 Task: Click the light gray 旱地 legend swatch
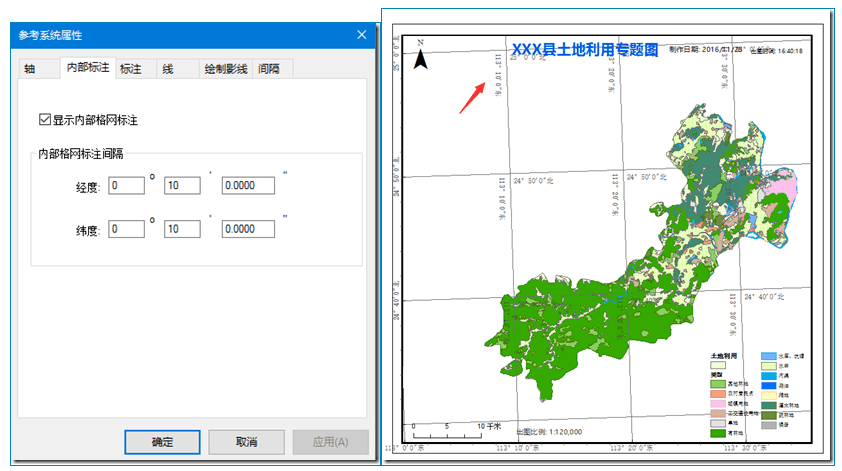(x=718, y=423)
